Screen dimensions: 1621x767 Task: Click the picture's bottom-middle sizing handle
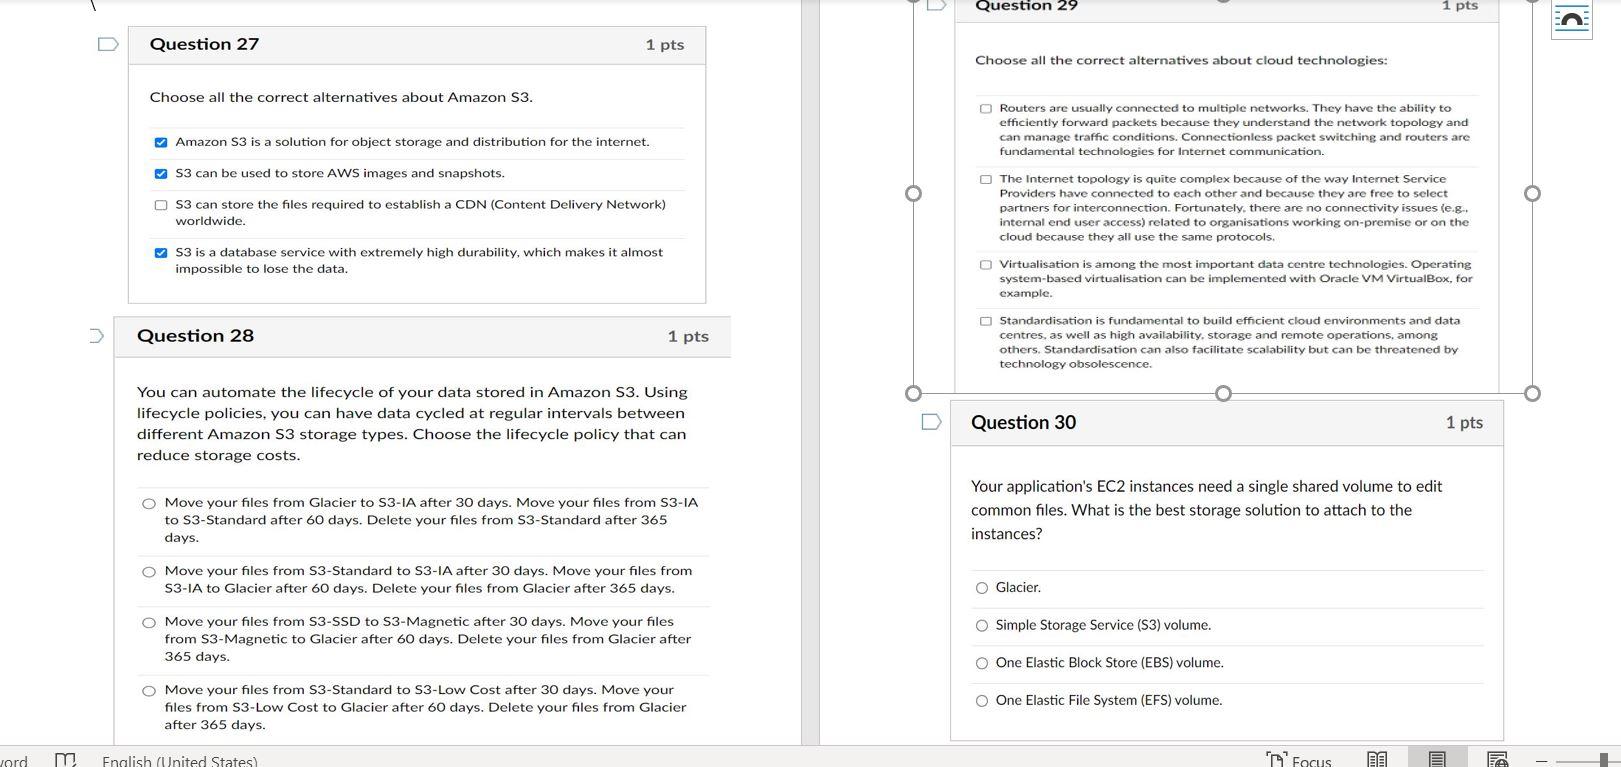(x=1223, y=393)
